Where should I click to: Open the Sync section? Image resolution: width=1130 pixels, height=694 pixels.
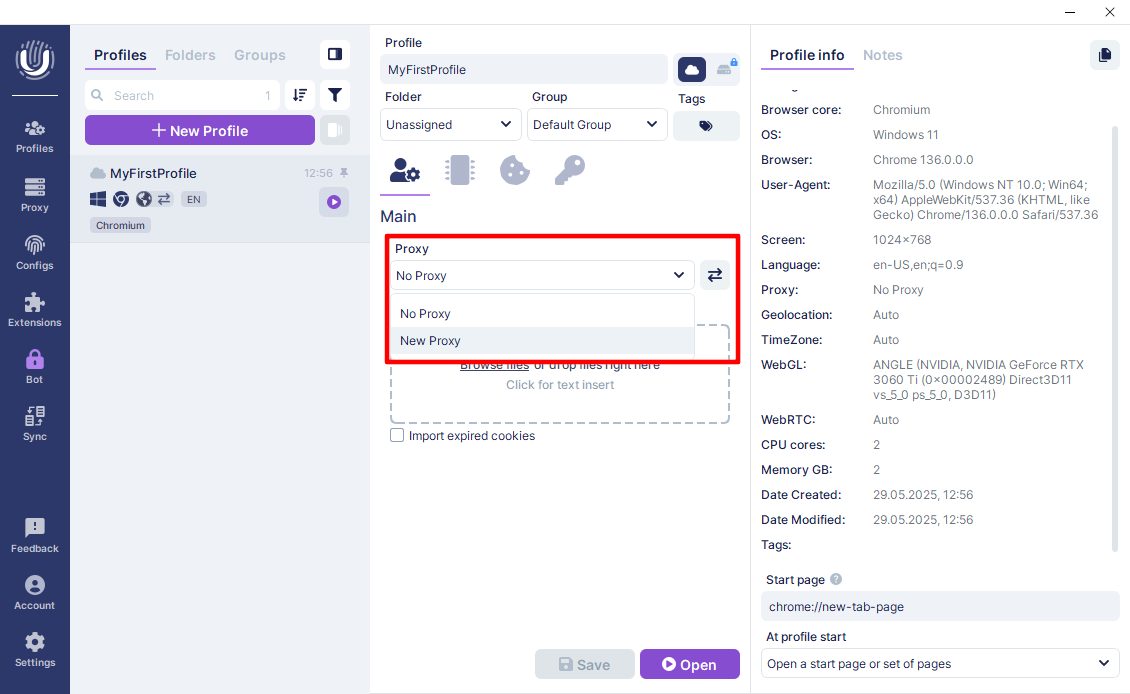click(x=34, y=423)
